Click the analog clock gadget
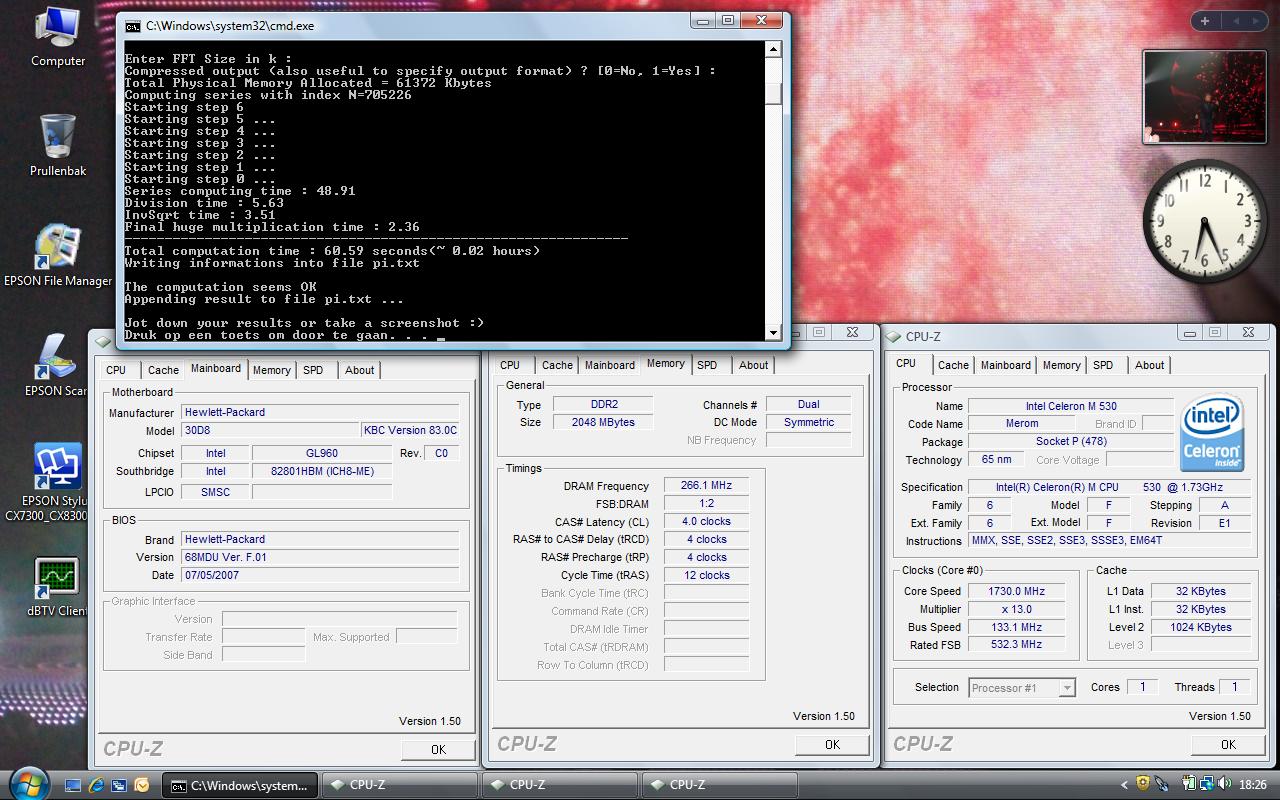Viewport: 1280px width, 800px height. click(1204, 219)
